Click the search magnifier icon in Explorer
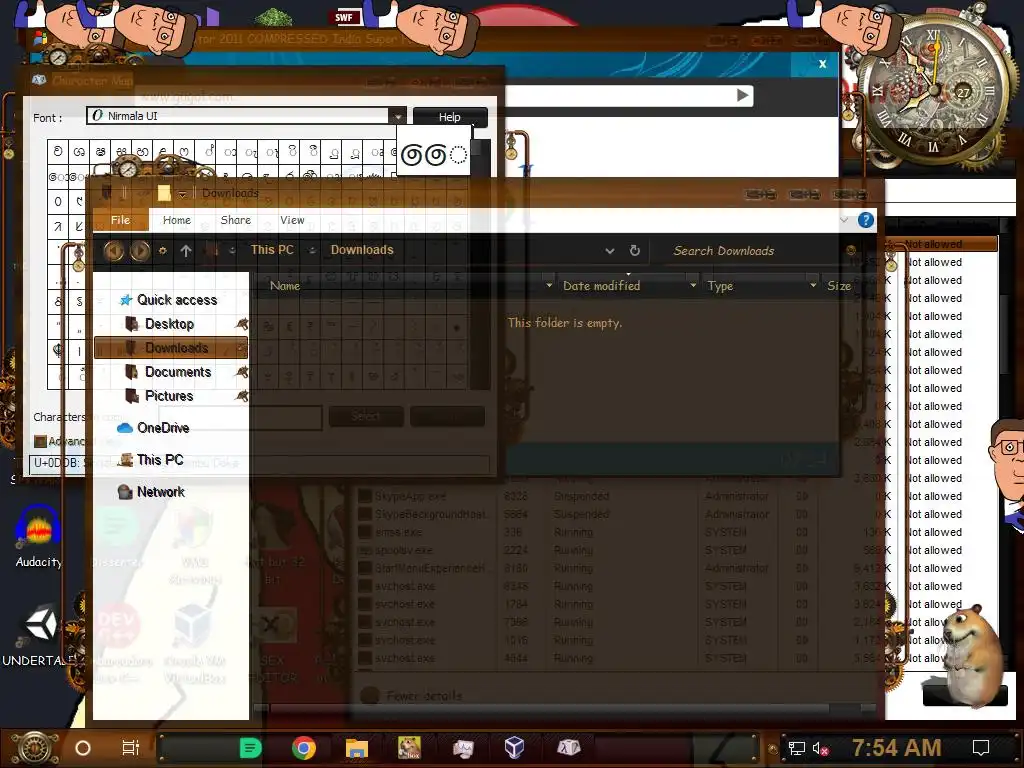1024x768 pixels. tap(850, 250)
